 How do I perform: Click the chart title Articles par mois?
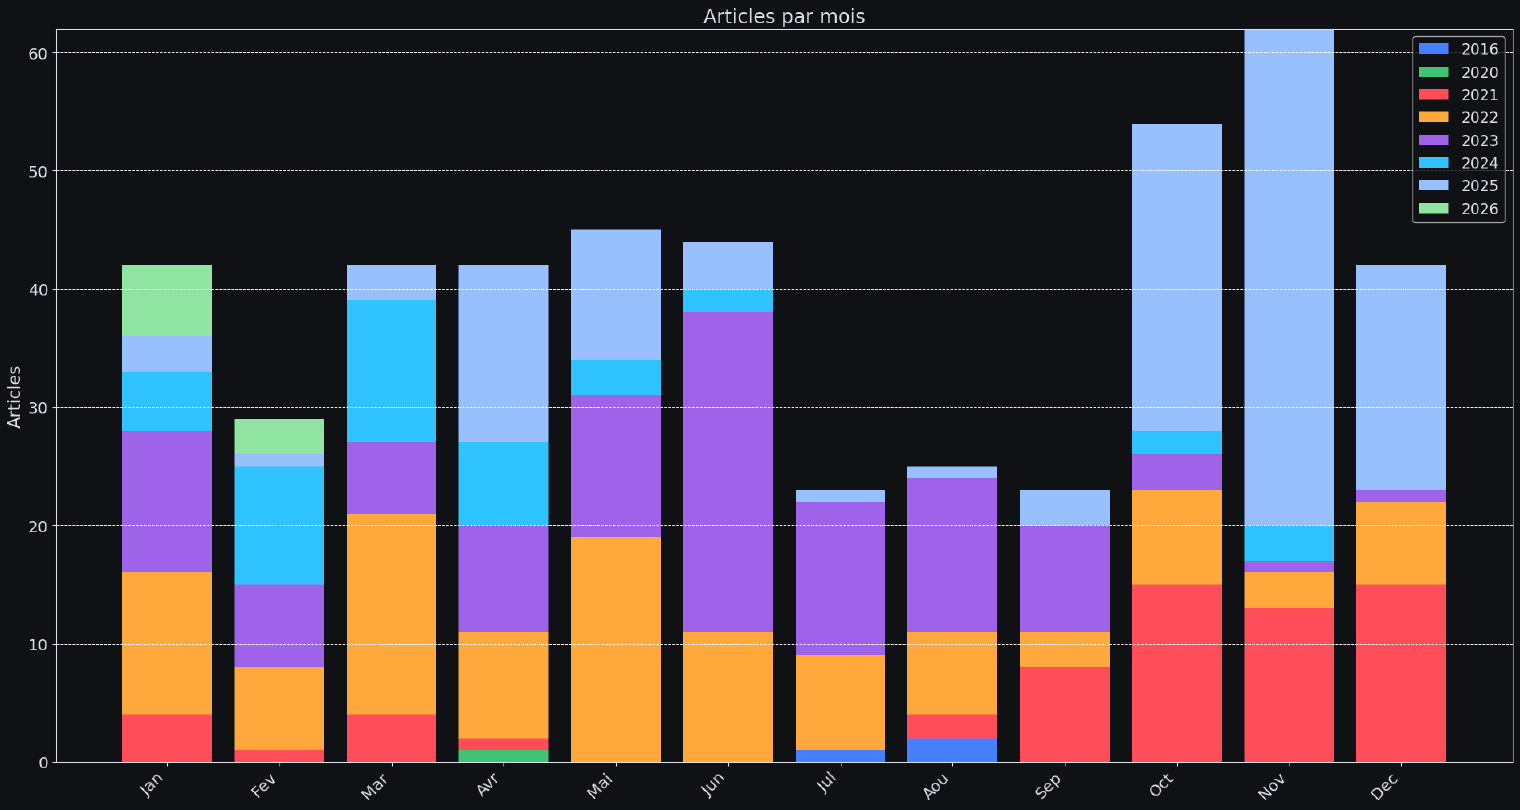(784, 16)
